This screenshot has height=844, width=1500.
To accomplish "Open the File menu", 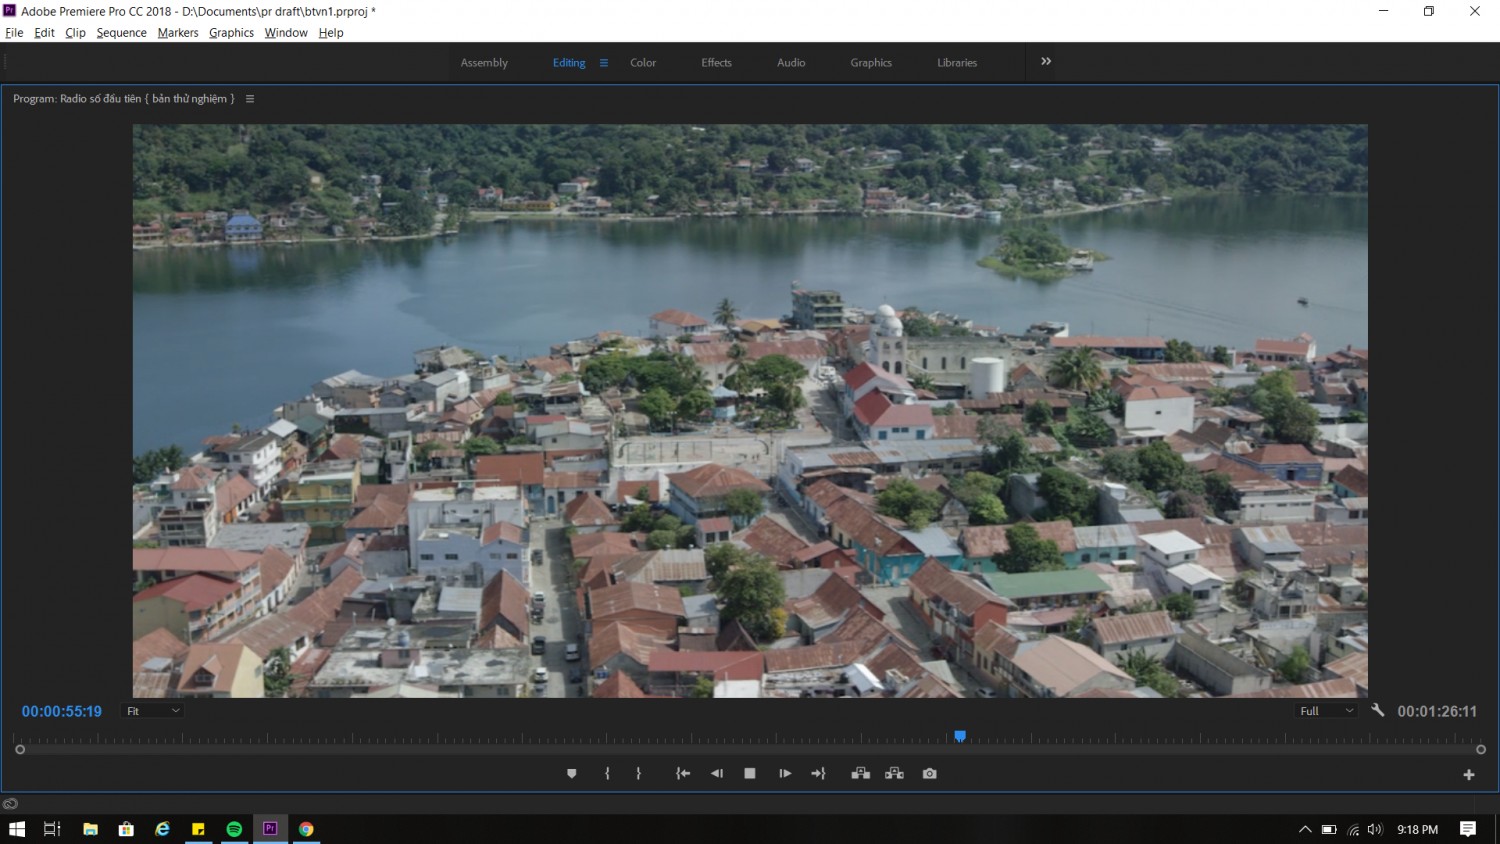I will coord(14,33).
